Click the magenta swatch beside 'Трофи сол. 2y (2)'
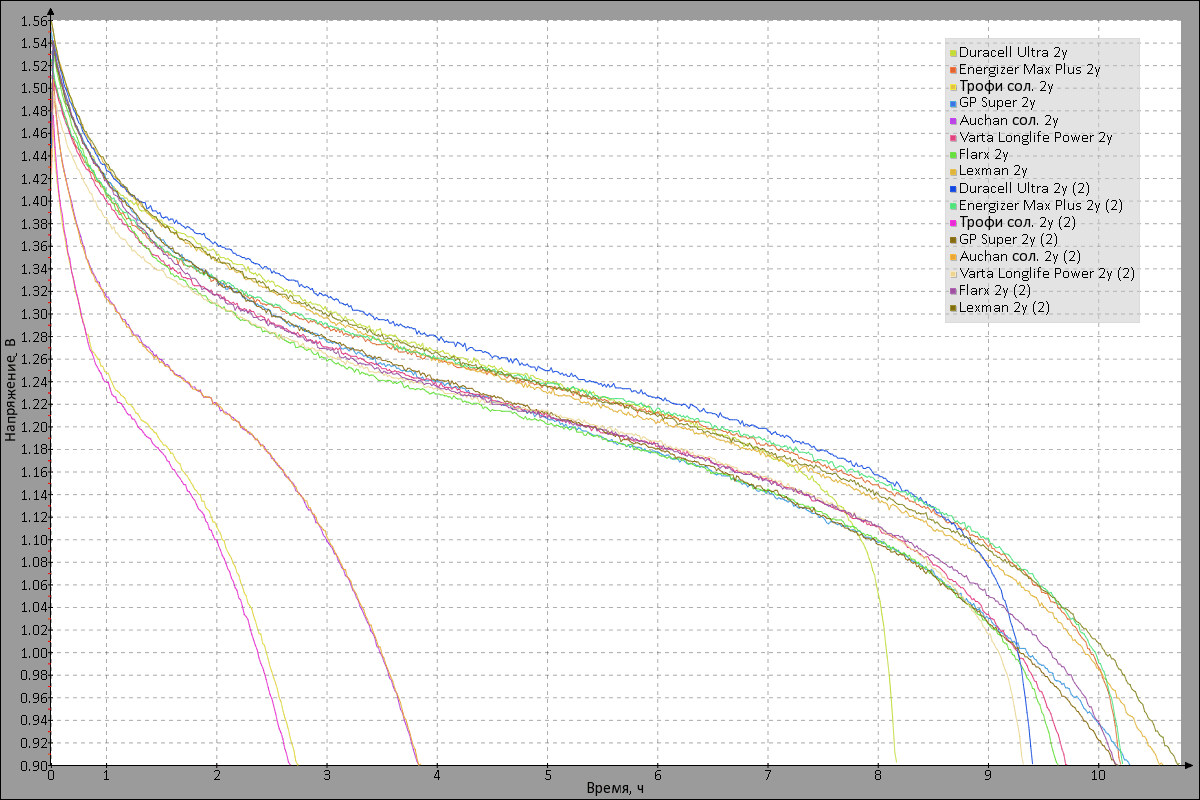Screen dimensions: 1200x800 [x=953, y=223]
